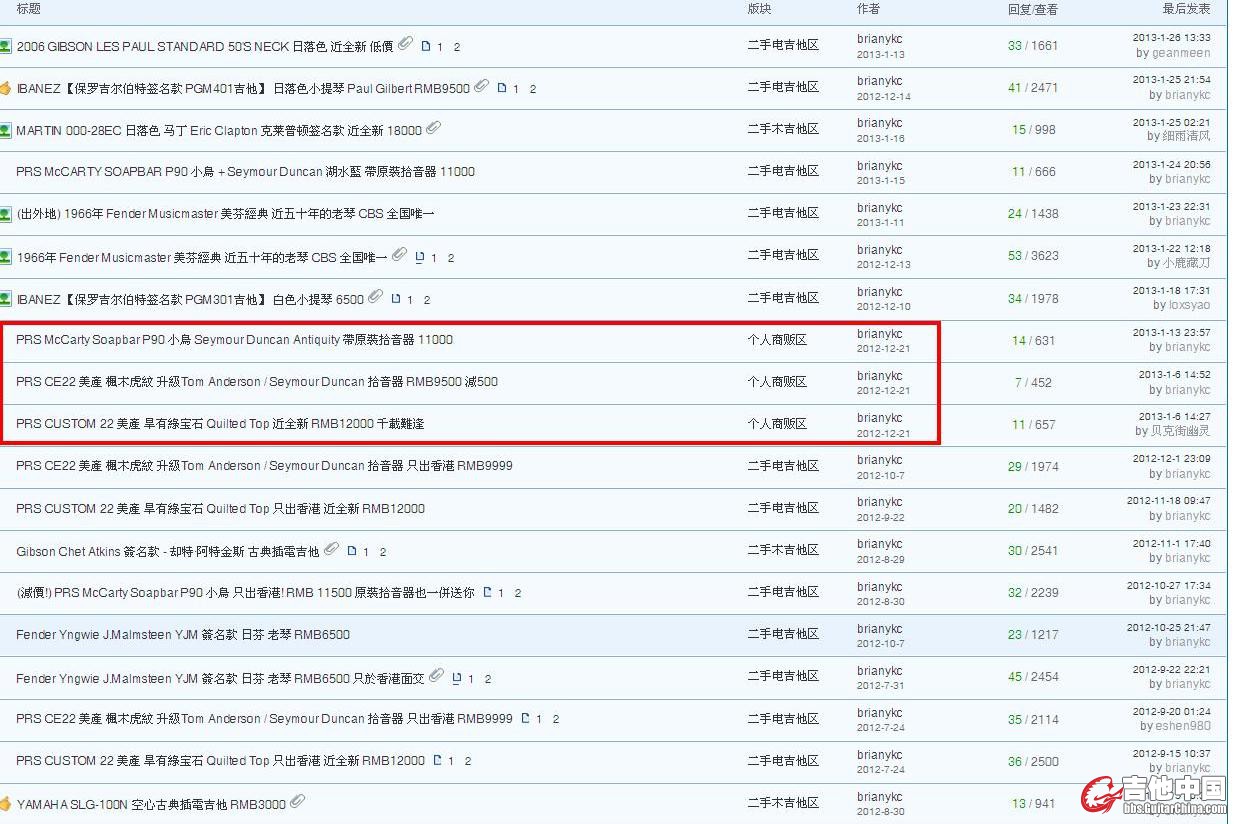The height and width of the screenshot is (824, 1234).
Task: Click page icon on PRS CE22 thread with 35 replies
Action: 526,719
